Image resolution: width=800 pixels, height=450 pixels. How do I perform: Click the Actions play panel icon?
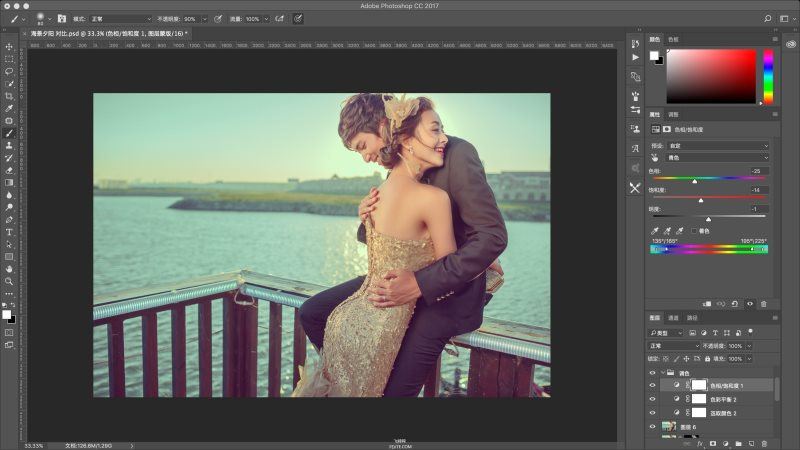(635, 57)
